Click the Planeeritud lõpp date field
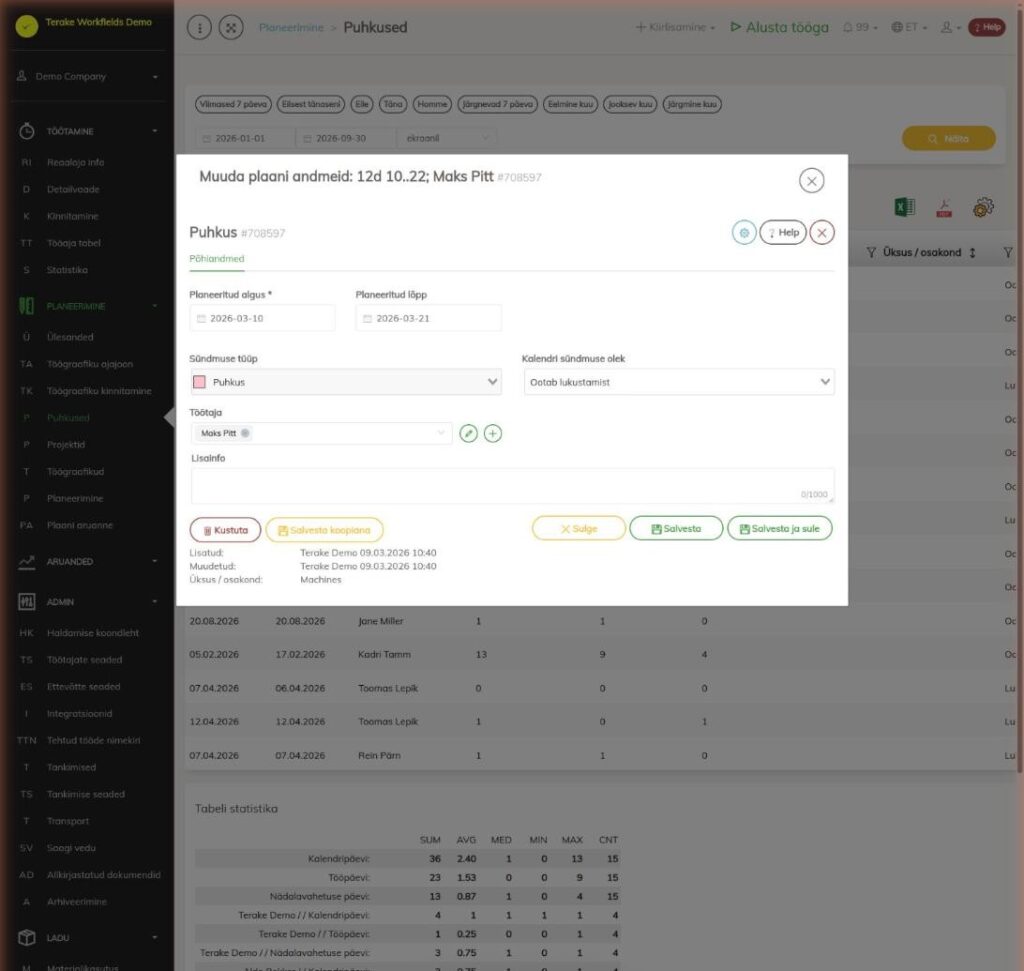This screenshot has height=971, width=1024. (428, 319)
